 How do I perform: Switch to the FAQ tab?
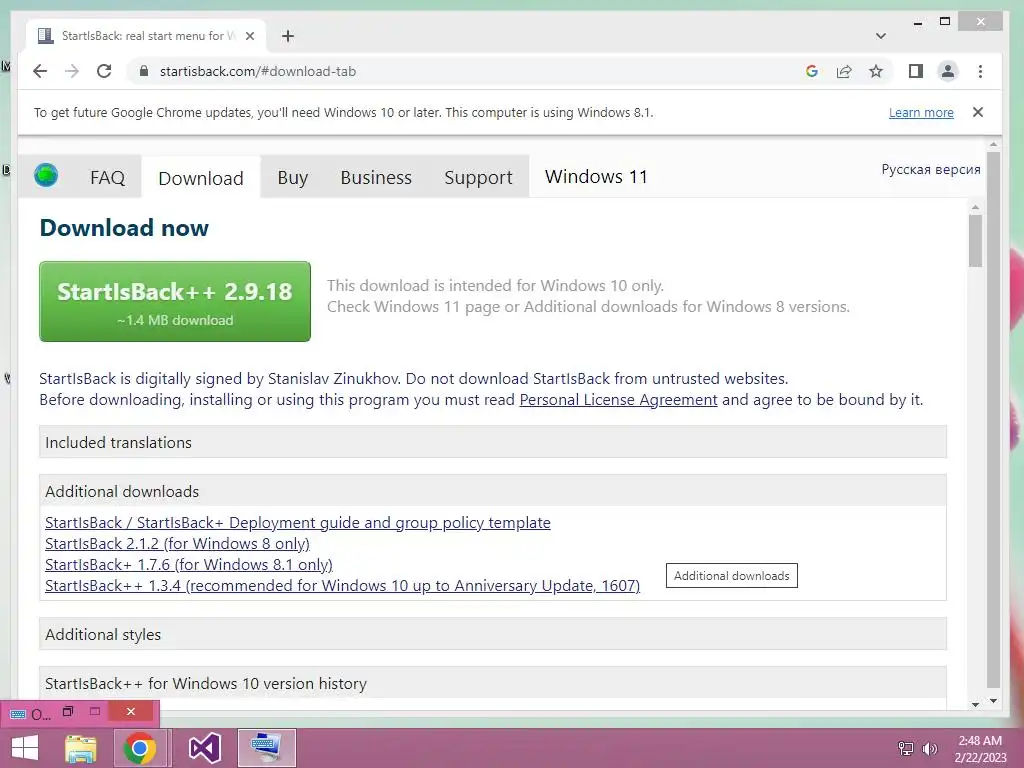pyautogui.click(x=107, y=178)
